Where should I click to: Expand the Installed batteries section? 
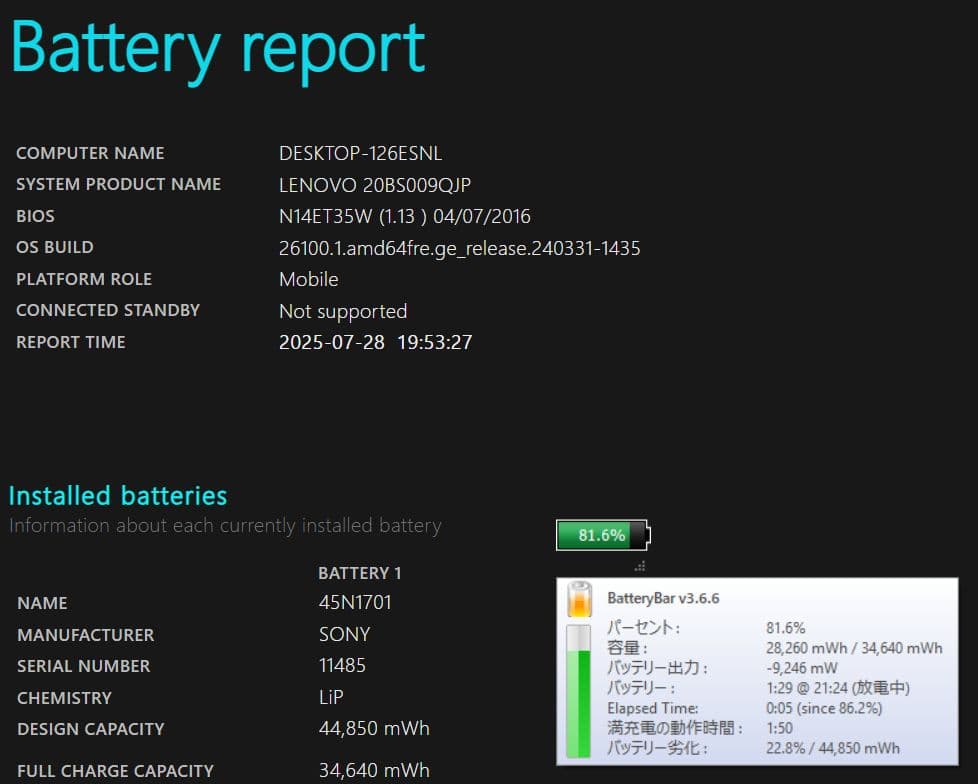point(117,495)
